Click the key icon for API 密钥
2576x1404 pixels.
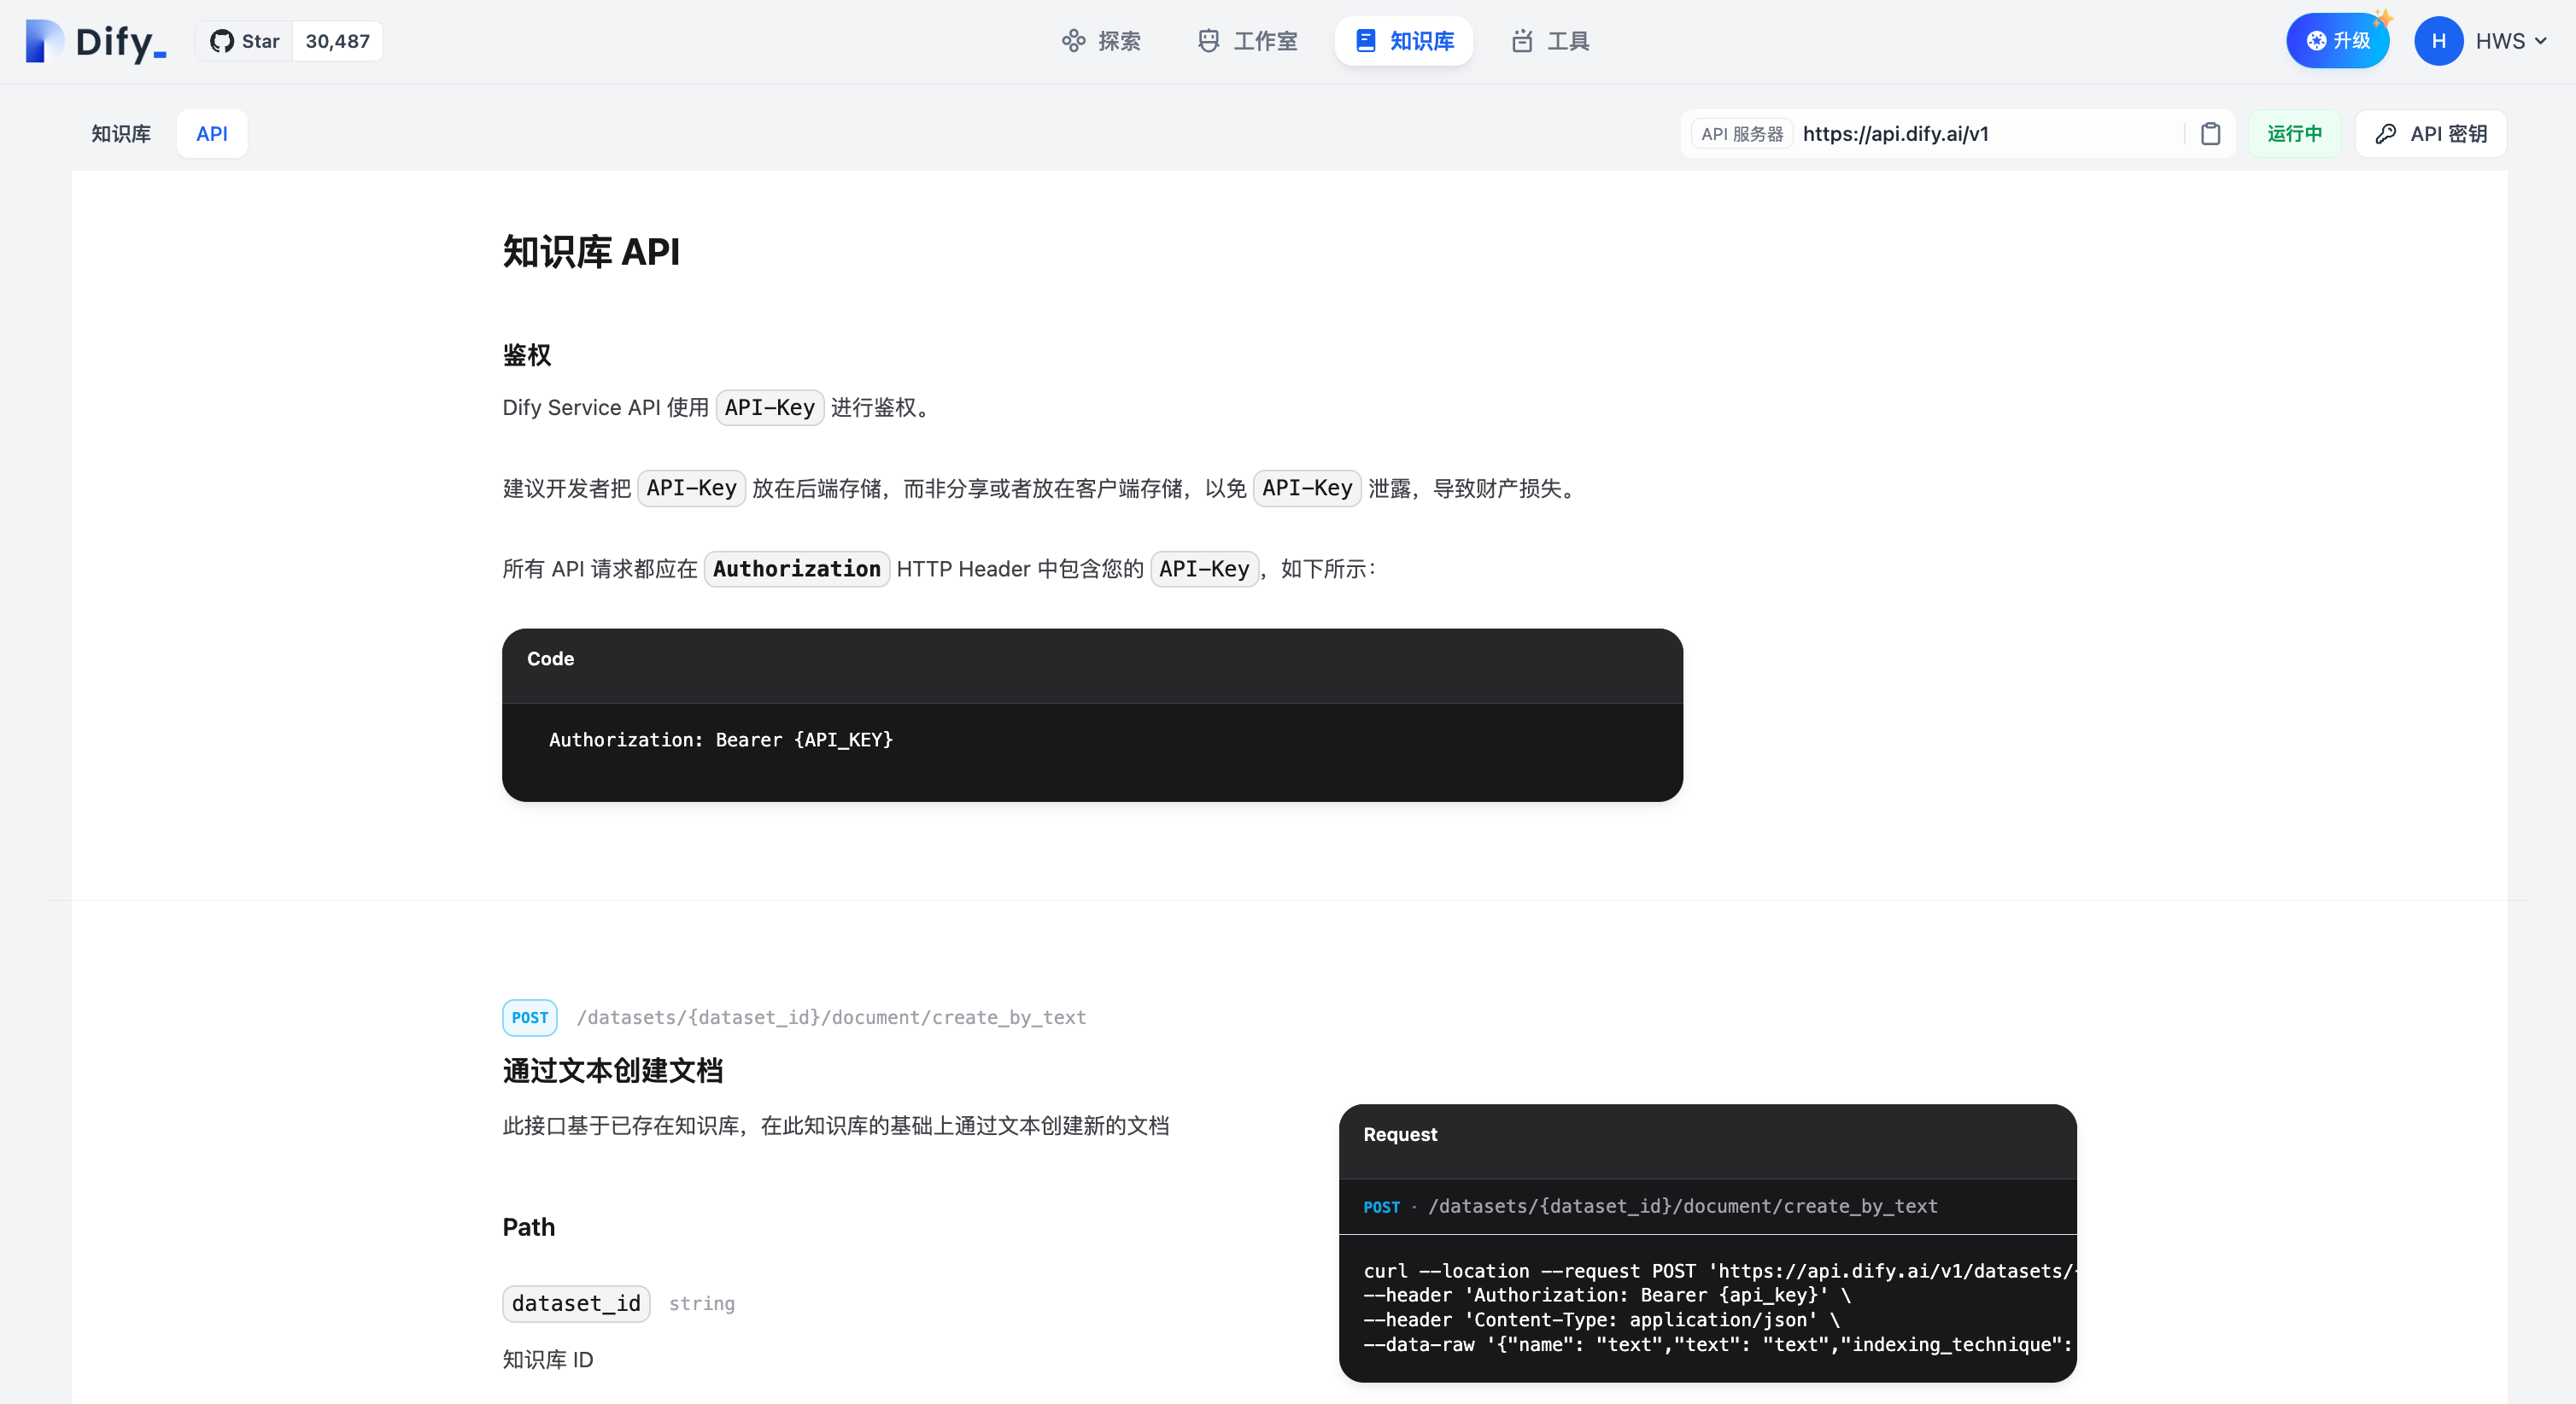(2386, 133)
